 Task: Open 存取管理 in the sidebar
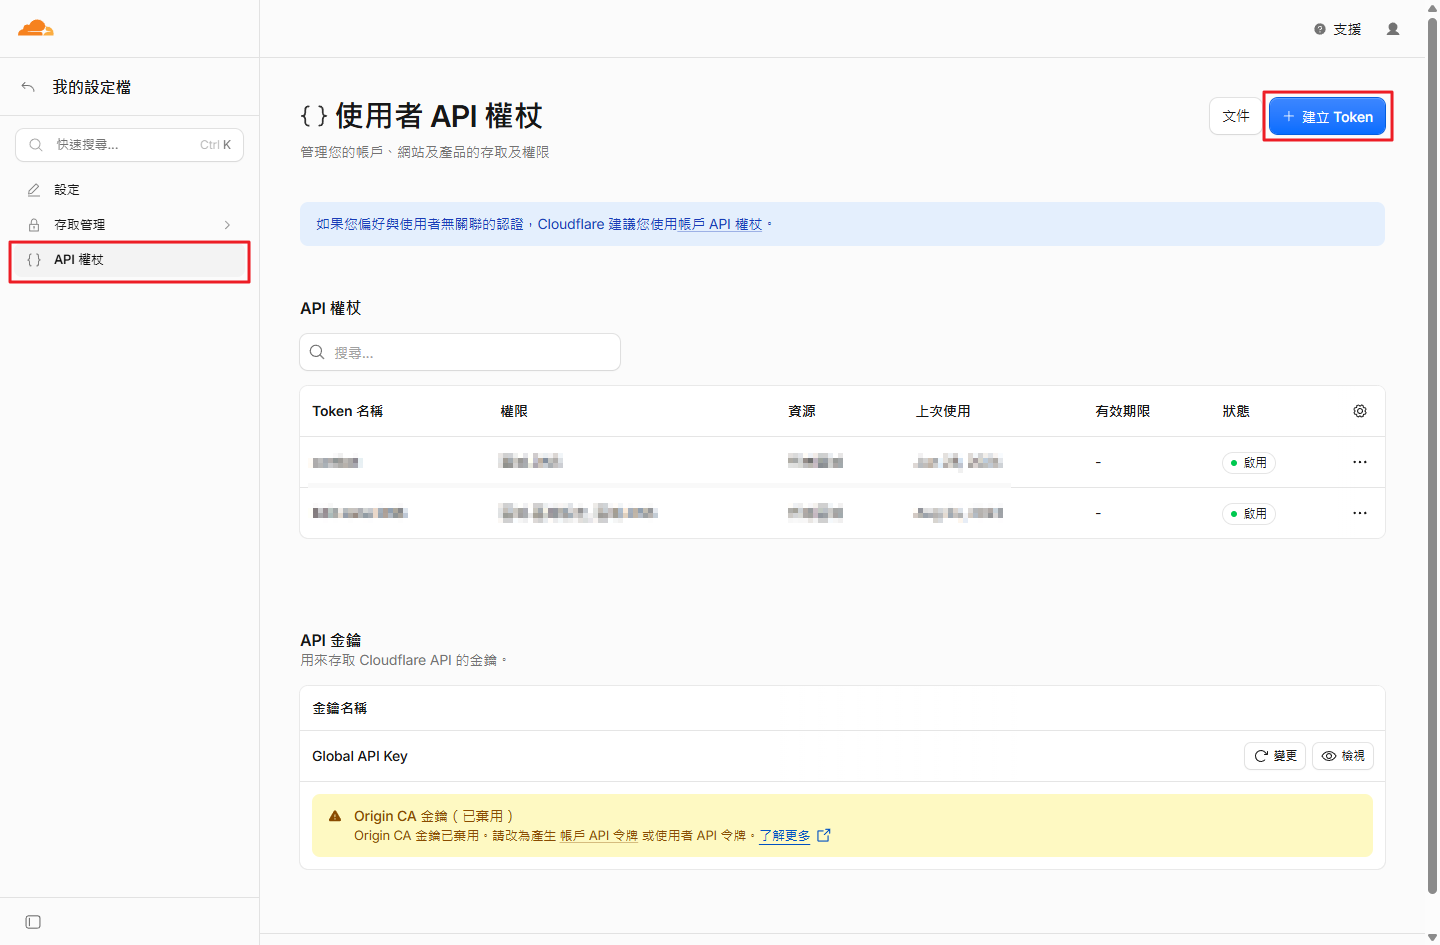(129, 225)
